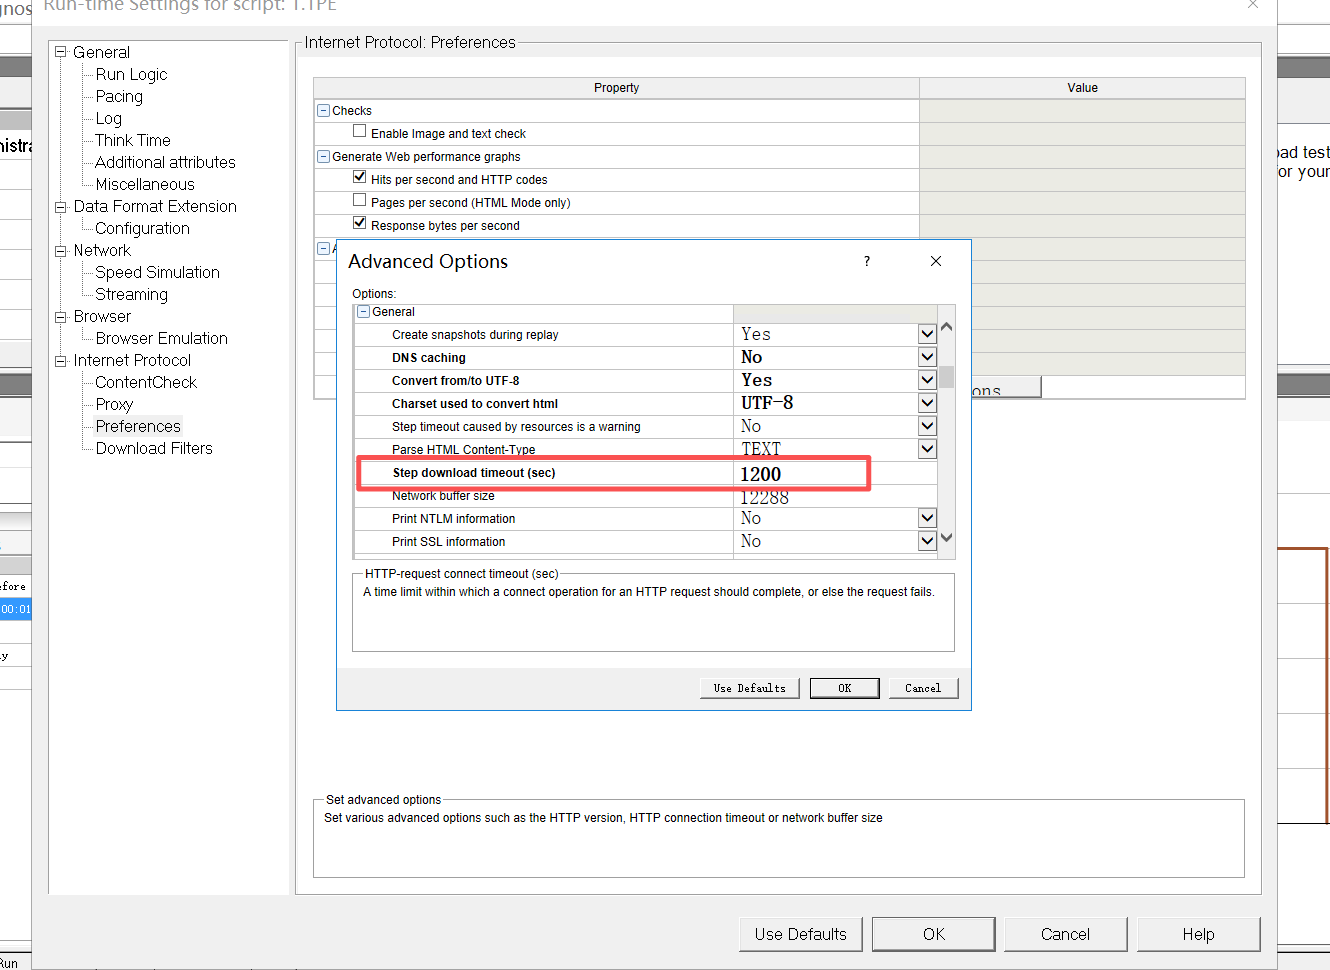The width and height of the screenshot is (1330, 970).
Task: Click Use Defaults in Advanced Options
Action: click(x=750, y=688)
